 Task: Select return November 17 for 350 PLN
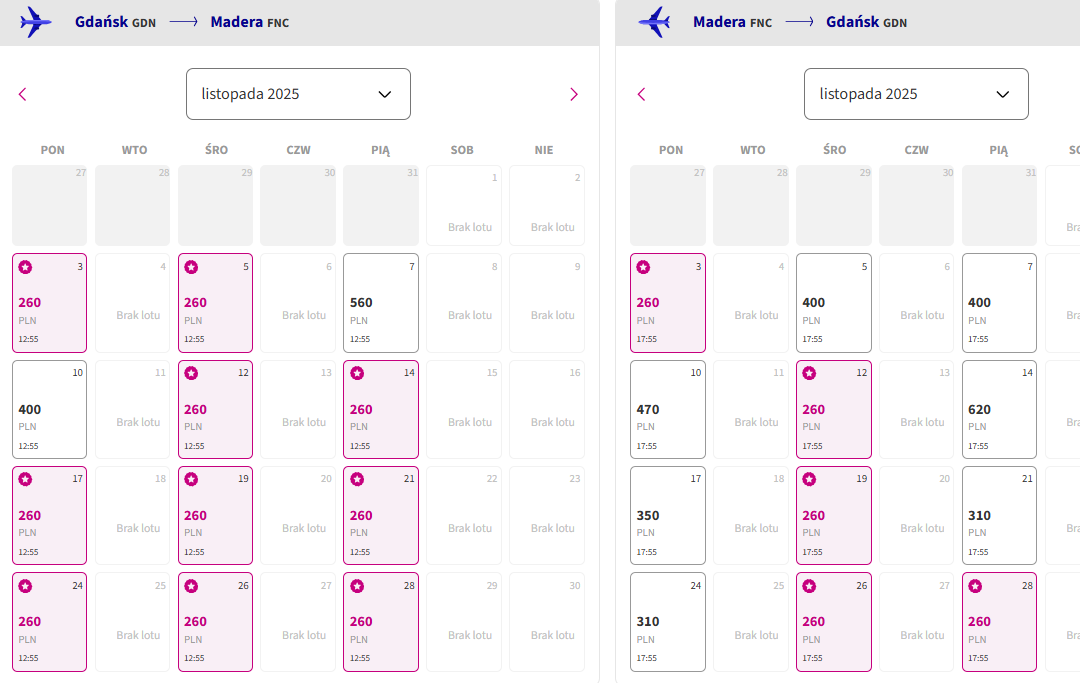pos(668,516)
